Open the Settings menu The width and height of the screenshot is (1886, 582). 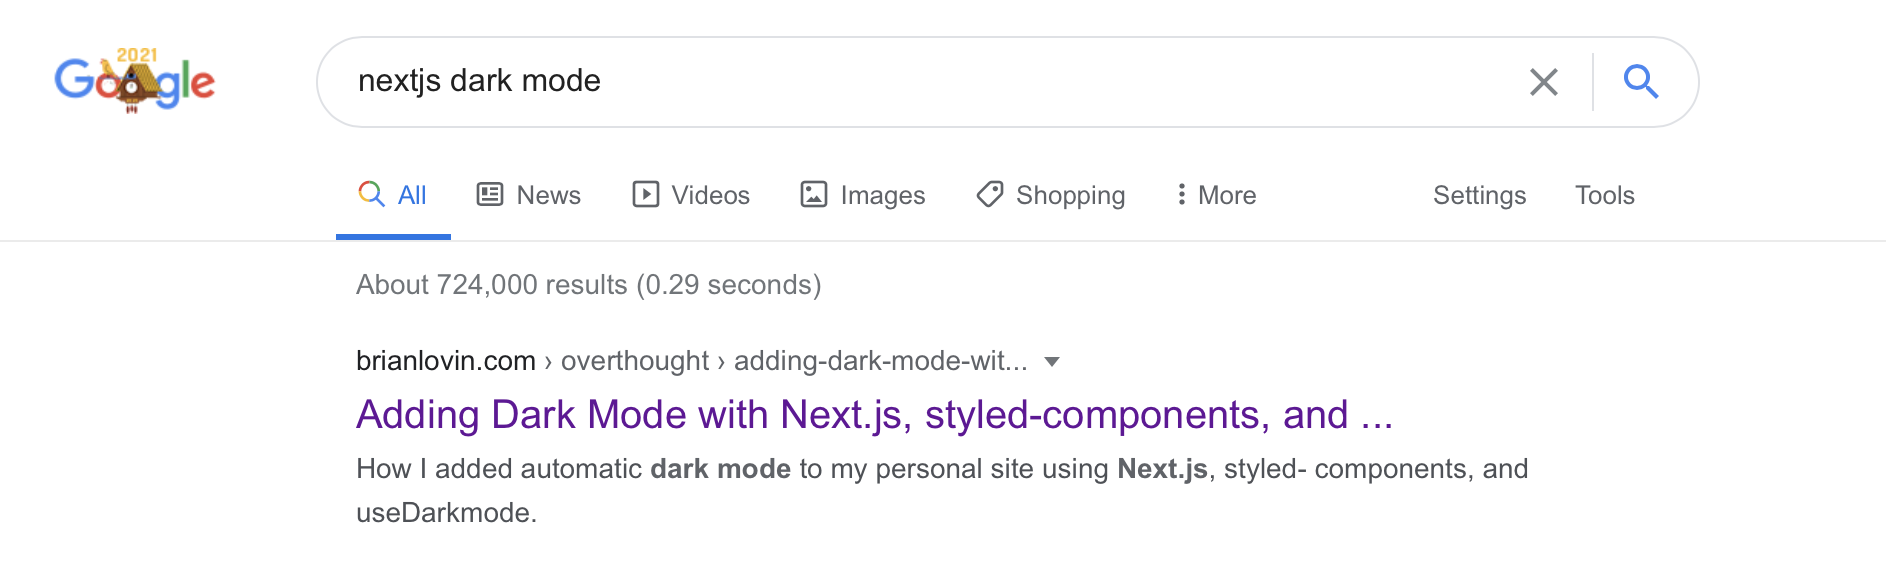[x=1479, y=195]
